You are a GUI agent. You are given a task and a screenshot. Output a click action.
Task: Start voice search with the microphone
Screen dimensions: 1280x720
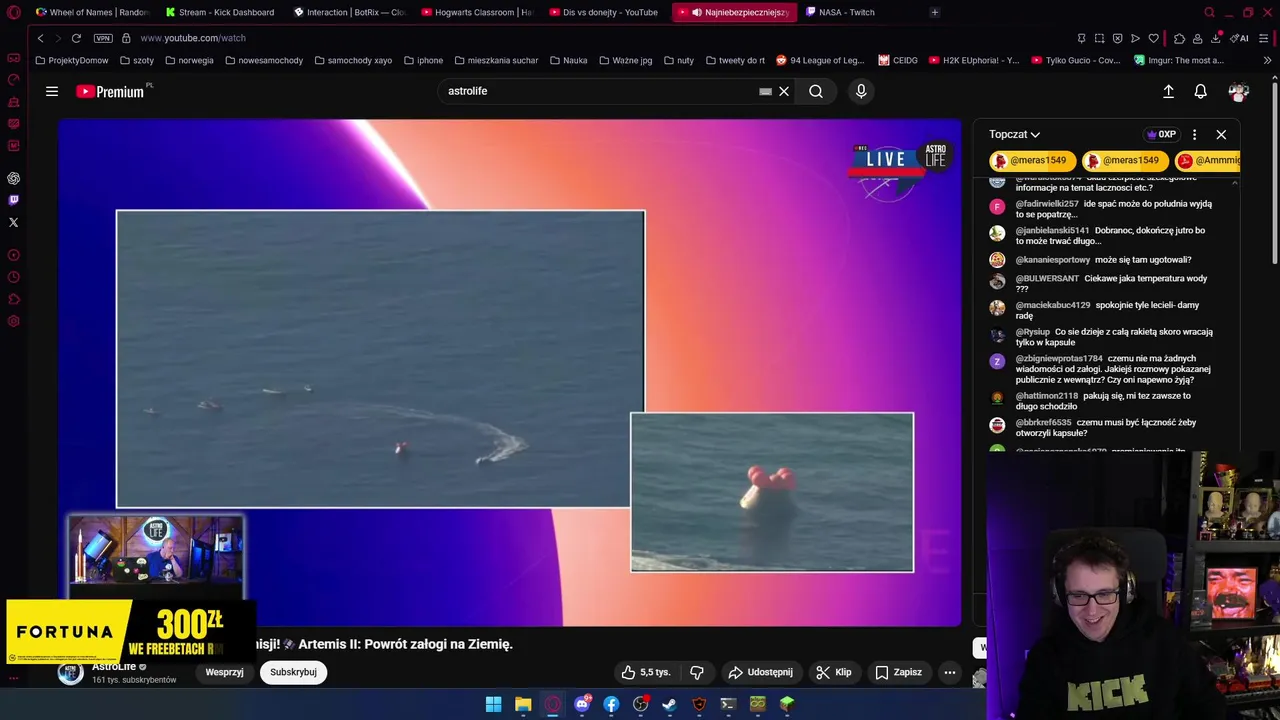861,91
